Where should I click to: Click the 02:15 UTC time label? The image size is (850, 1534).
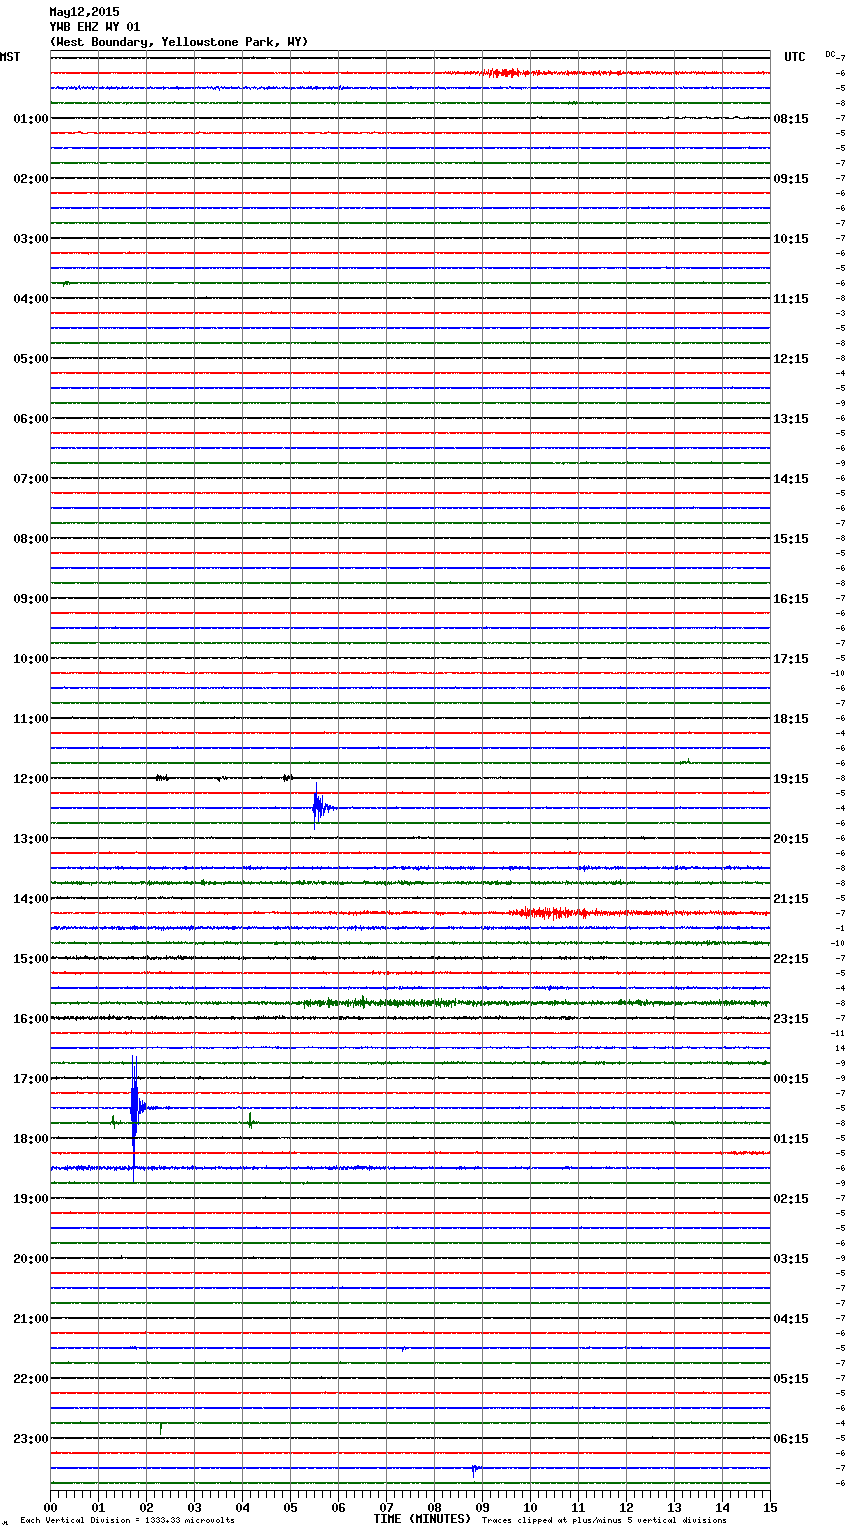pyautogui.click(x=791, y=1199)
